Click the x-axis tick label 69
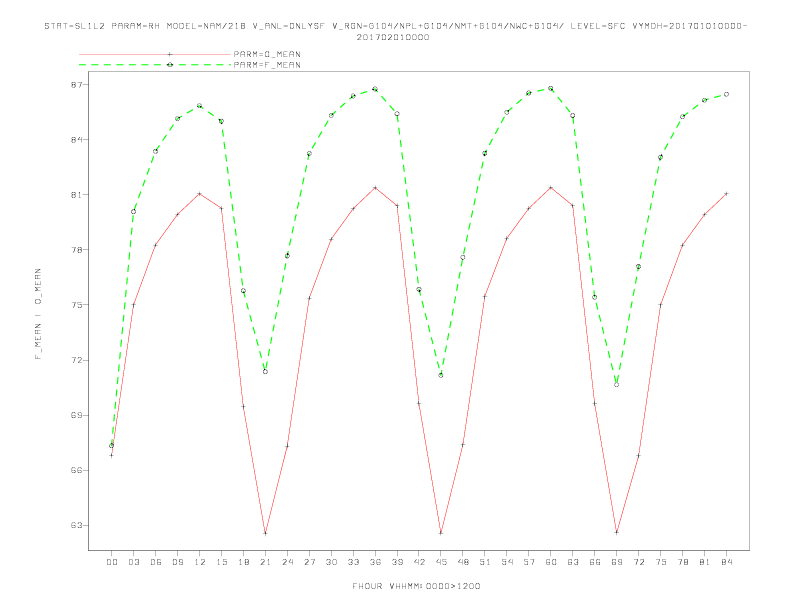792x612 pixels. [x=617, y=562]
